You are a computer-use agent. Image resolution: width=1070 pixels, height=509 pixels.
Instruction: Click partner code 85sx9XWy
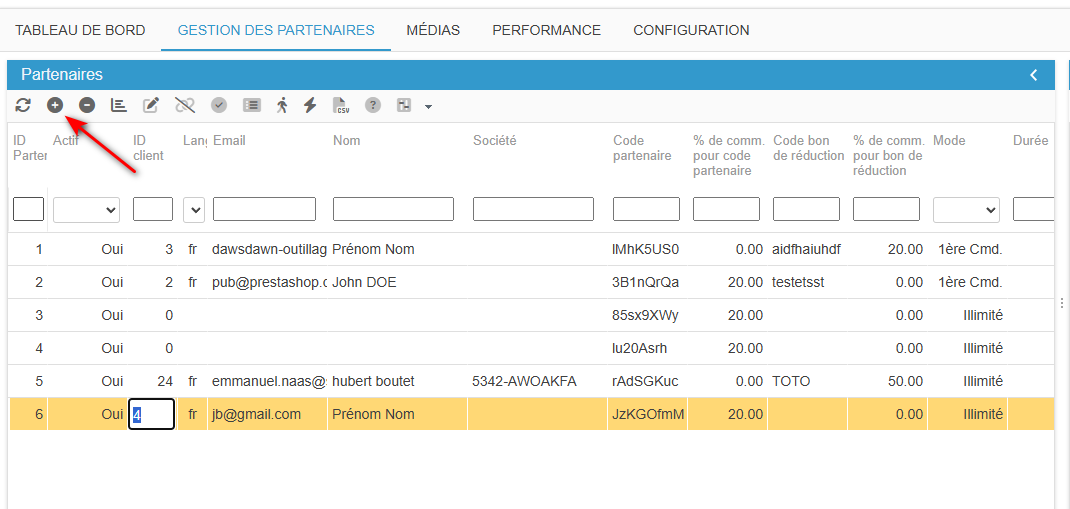pos(646,315)
